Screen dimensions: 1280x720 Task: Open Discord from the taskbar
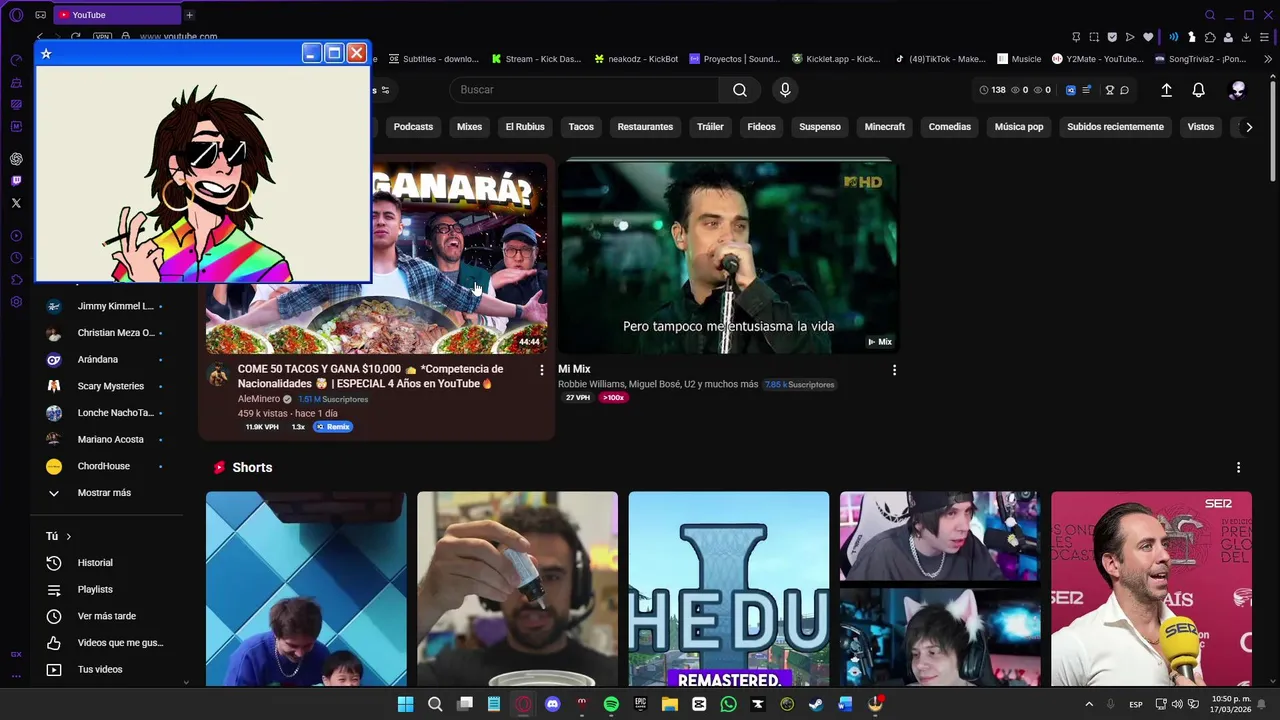[552, 704]
